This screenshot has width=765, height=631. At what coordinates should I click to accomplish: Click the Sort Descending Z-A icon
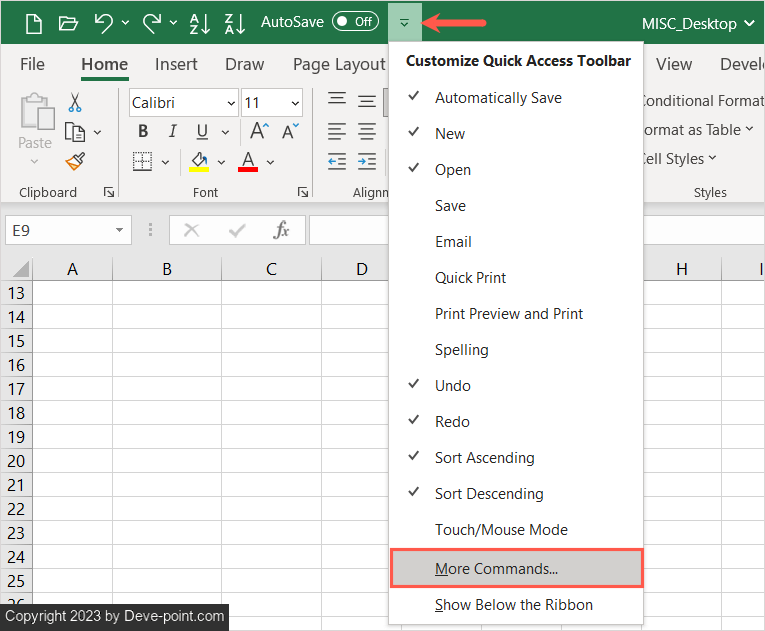pyautogui.click(x=234, y=22)
